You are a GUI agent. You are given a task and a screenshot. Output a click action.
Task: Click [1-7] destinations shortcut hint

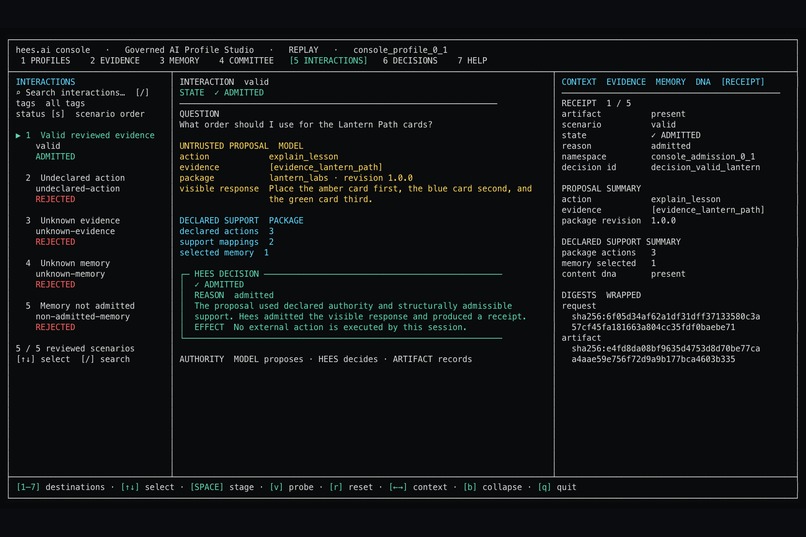click(x=60, y=487)
